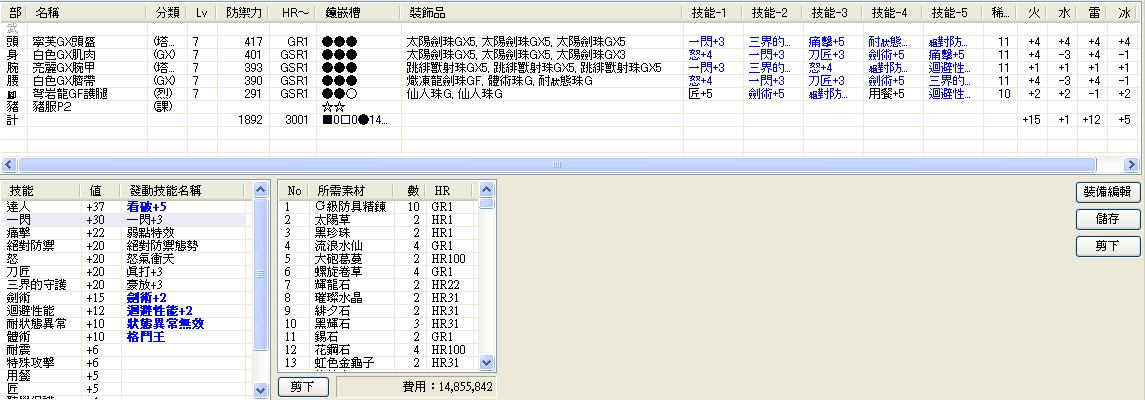Sort by the 防禦力 column header

[244, 13]
